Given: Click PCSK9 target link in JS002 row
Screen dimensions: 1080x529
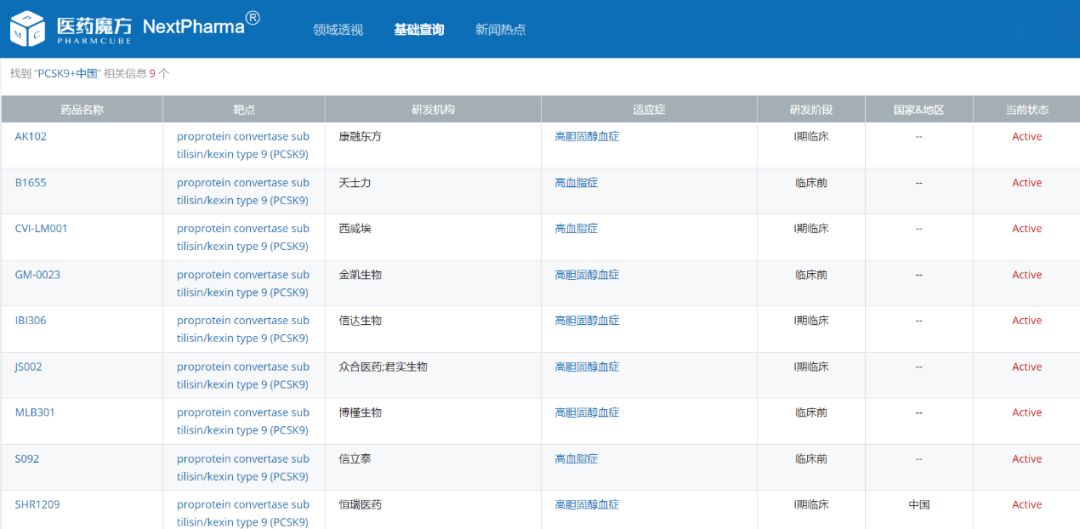Looking at the screenshot, I should [243, 375].
